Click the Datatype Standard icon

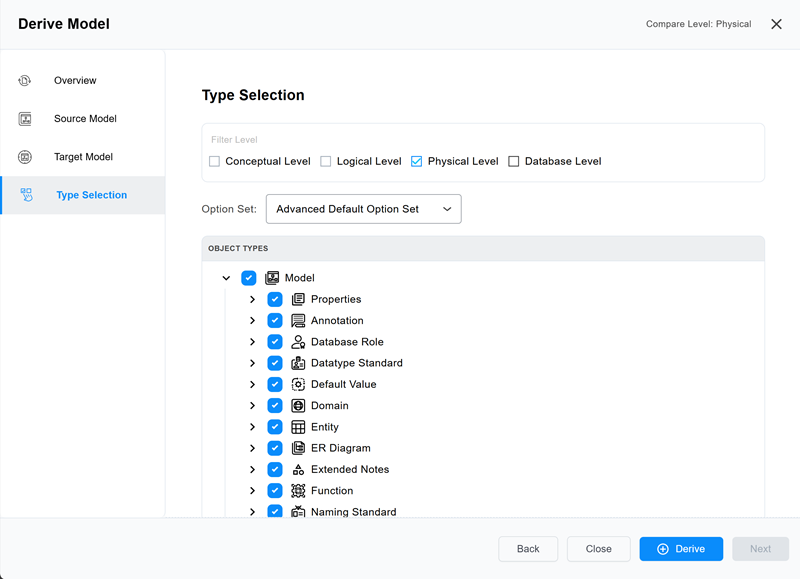298,363
